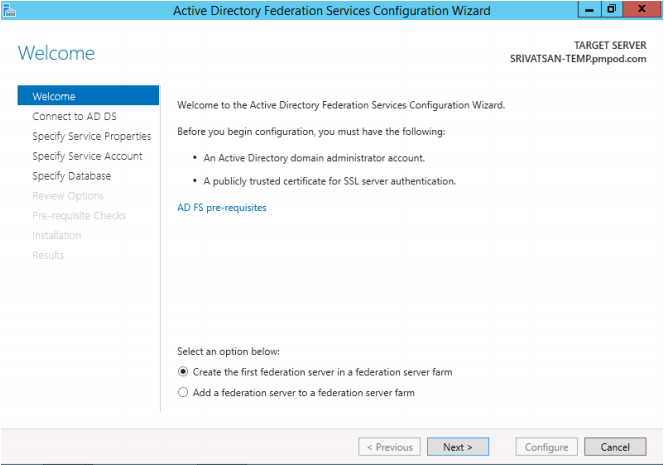Select the Results step
664x465 pixels.
pos(48,255)
